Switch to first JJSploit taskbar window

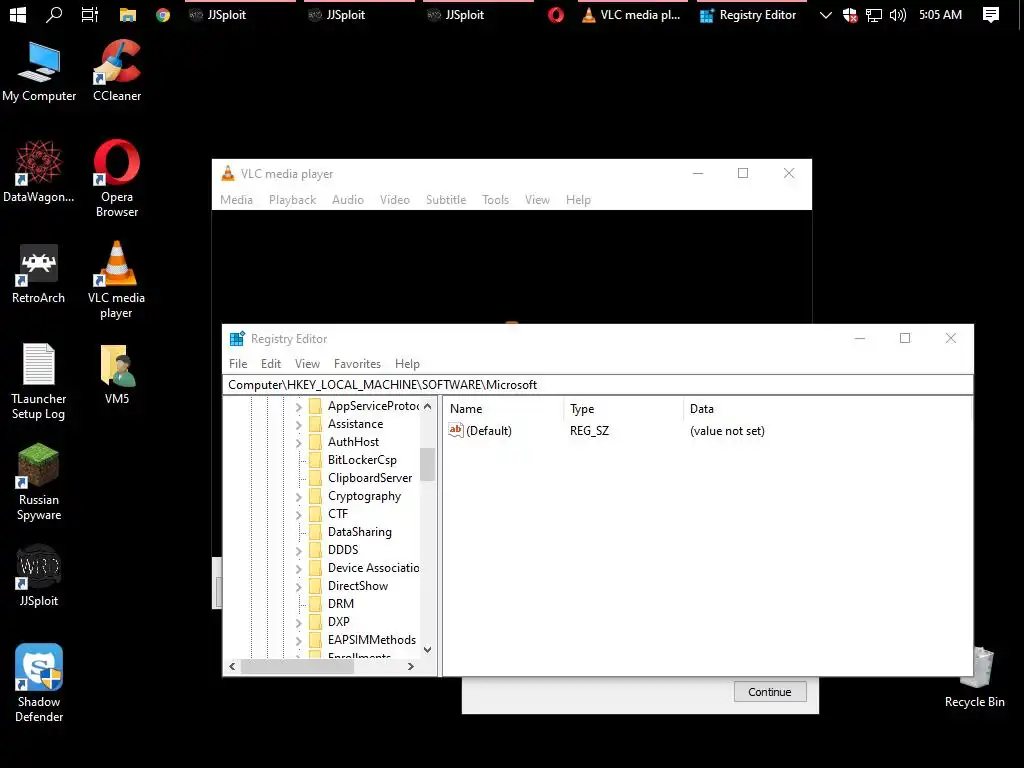point(240,15)
